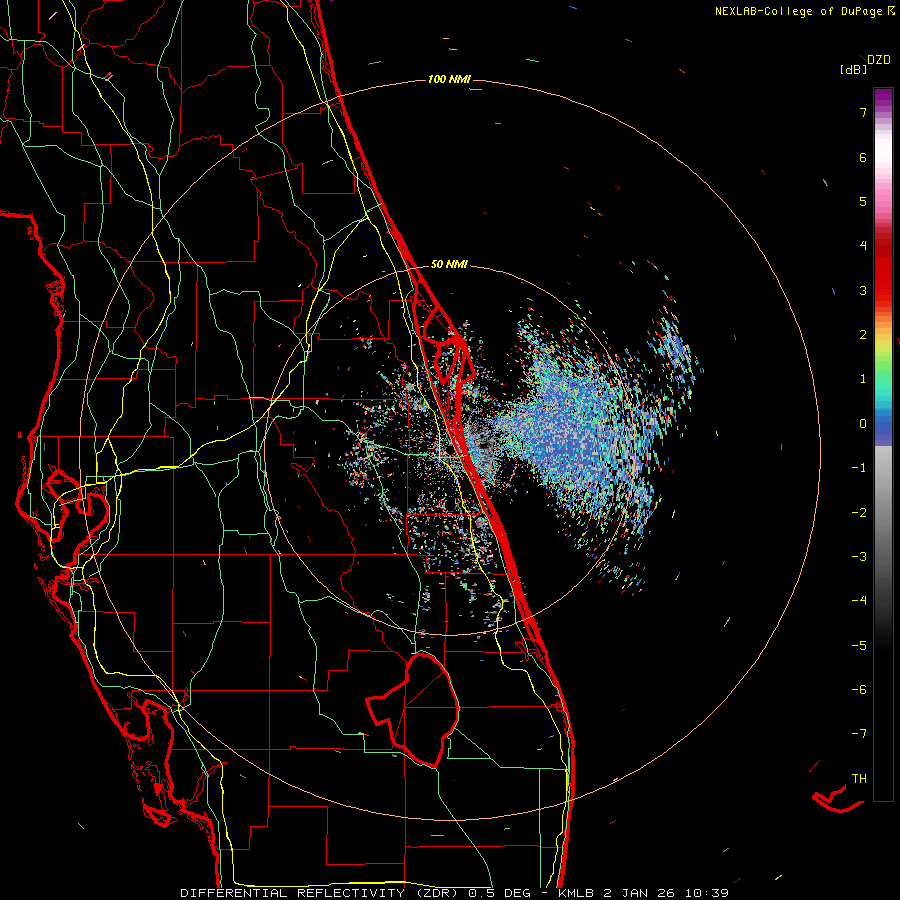This screenshot has height=900, width=900.
Task: Click the -5 dB value on color scale
Action: 859,646
